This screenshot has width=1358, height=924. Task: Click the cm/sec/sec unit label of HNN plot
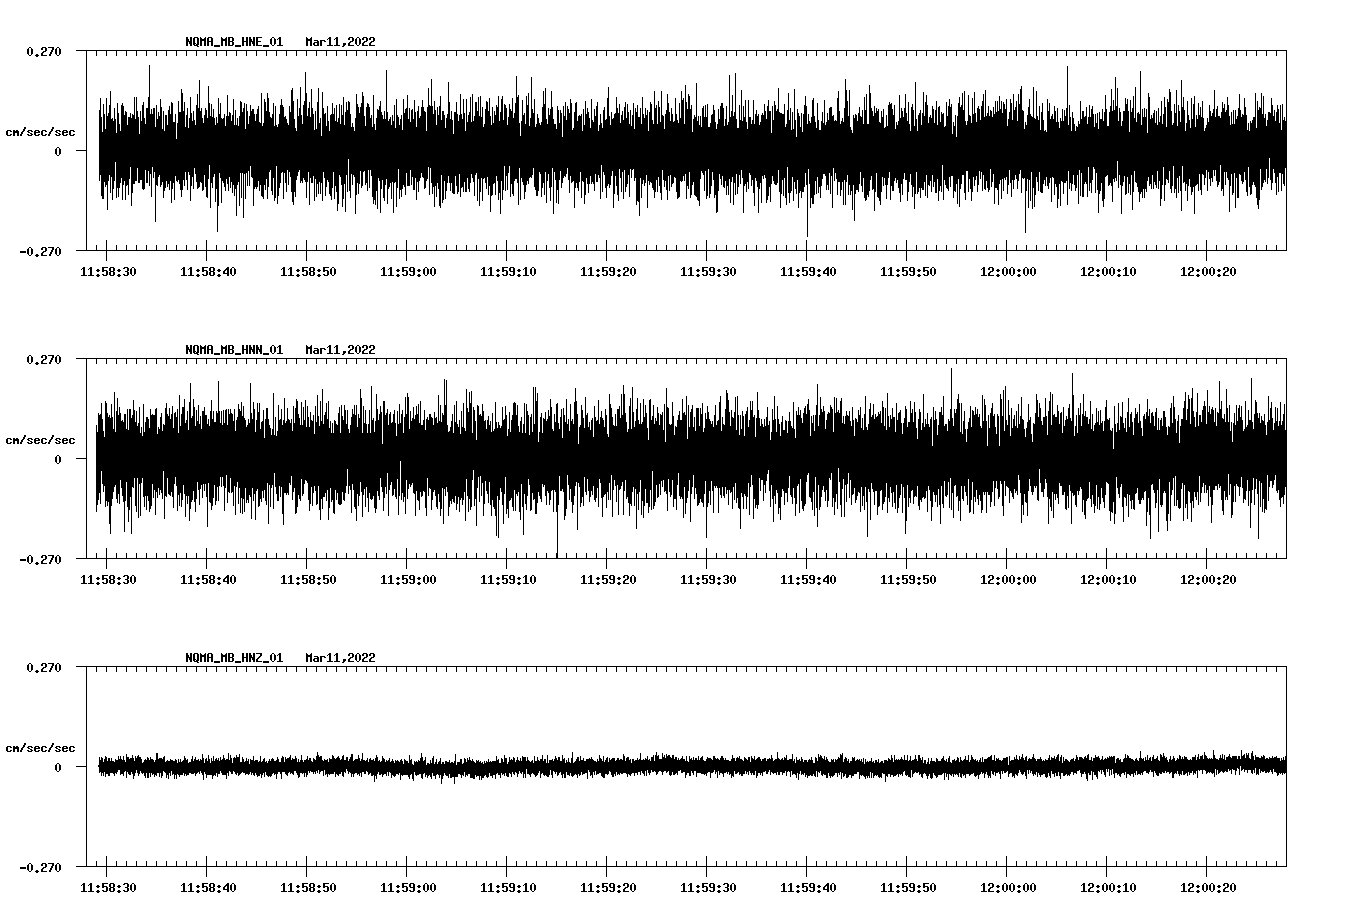click(x=40, y=440)
